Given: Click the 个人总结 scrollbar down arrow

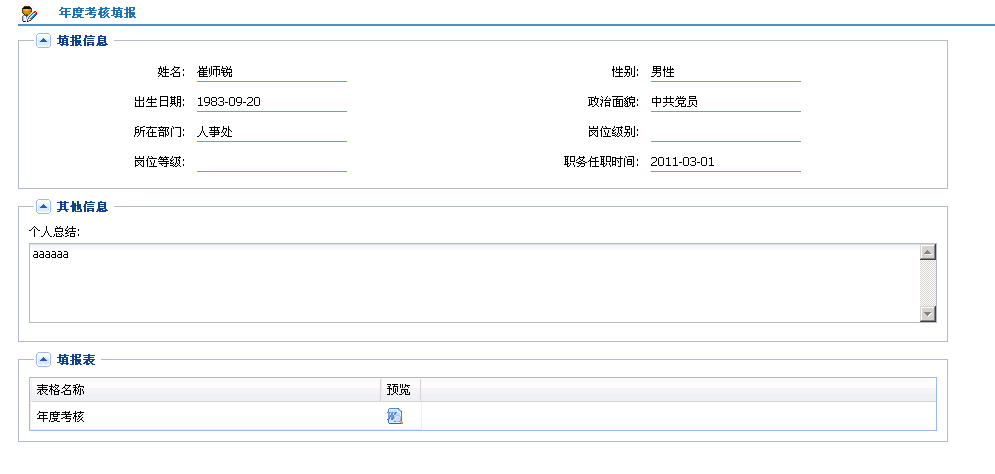Looking at the screenshot, I should click(928, 314).
